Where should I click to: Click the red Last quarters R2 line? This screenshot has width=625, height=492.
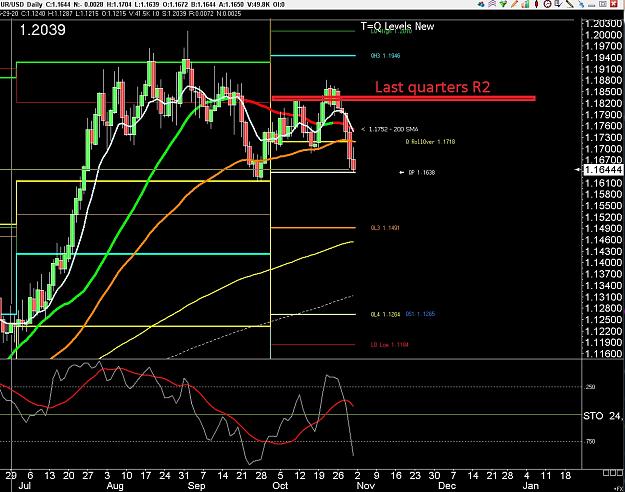tap(403, 98)
